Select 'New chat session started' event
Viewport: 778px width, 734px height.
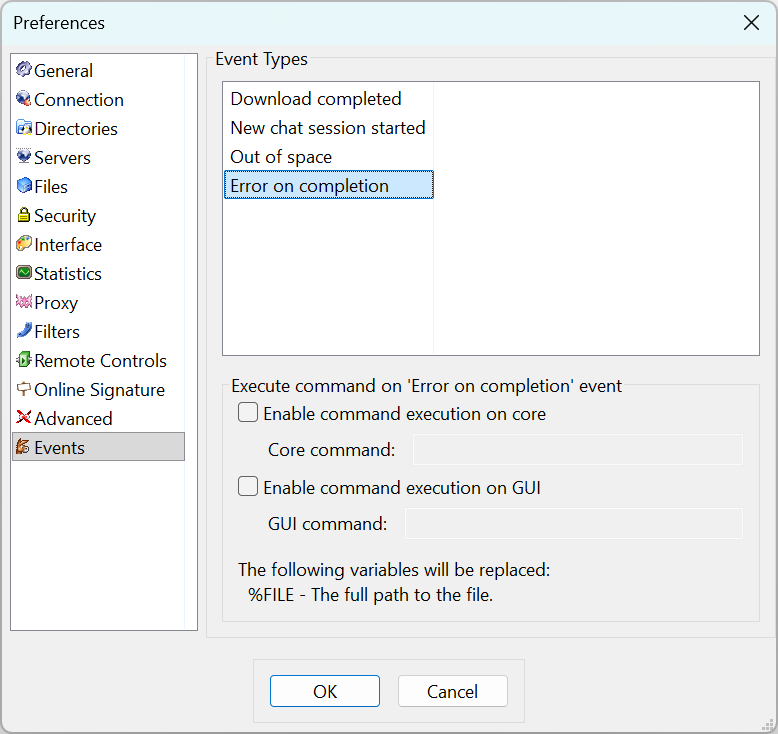[x=328, y=128]
